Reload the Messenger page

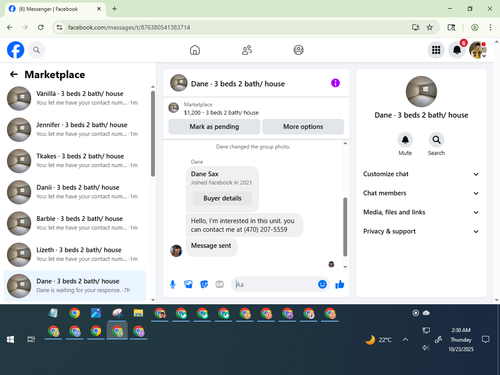click(41, 27)
